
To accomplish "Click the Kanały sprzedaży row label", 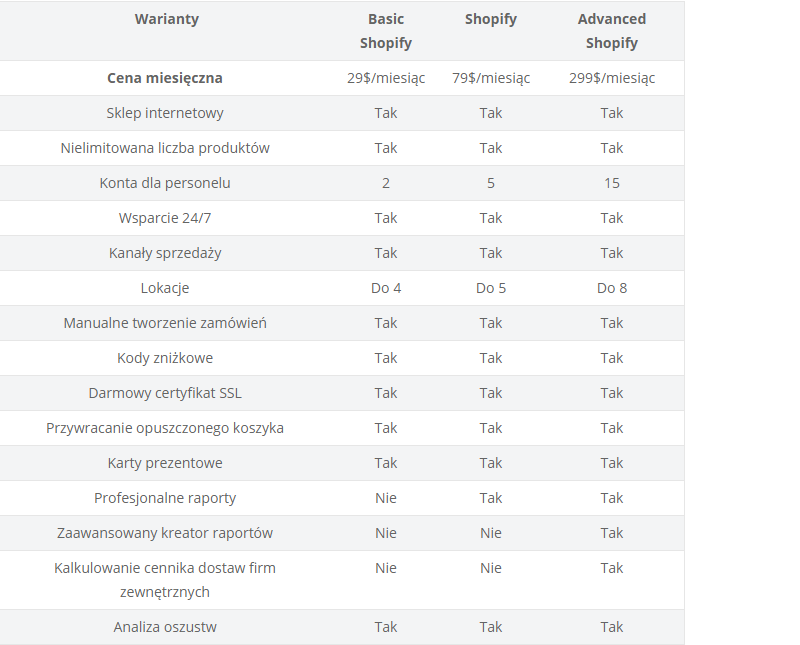I will click(x=165, y=253).
